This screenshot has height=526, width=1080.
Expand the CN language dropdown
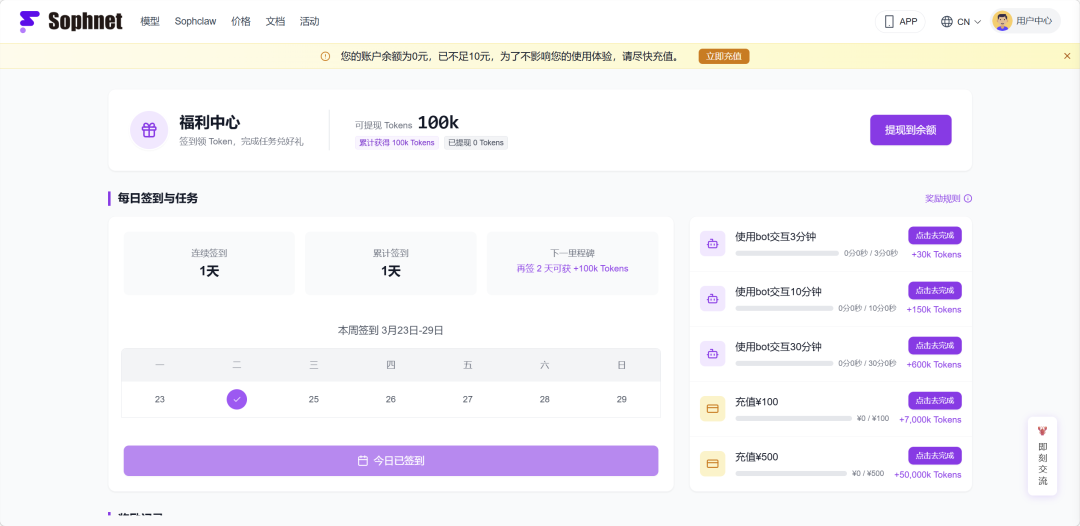pyautogui.click(x=961, y=21)
